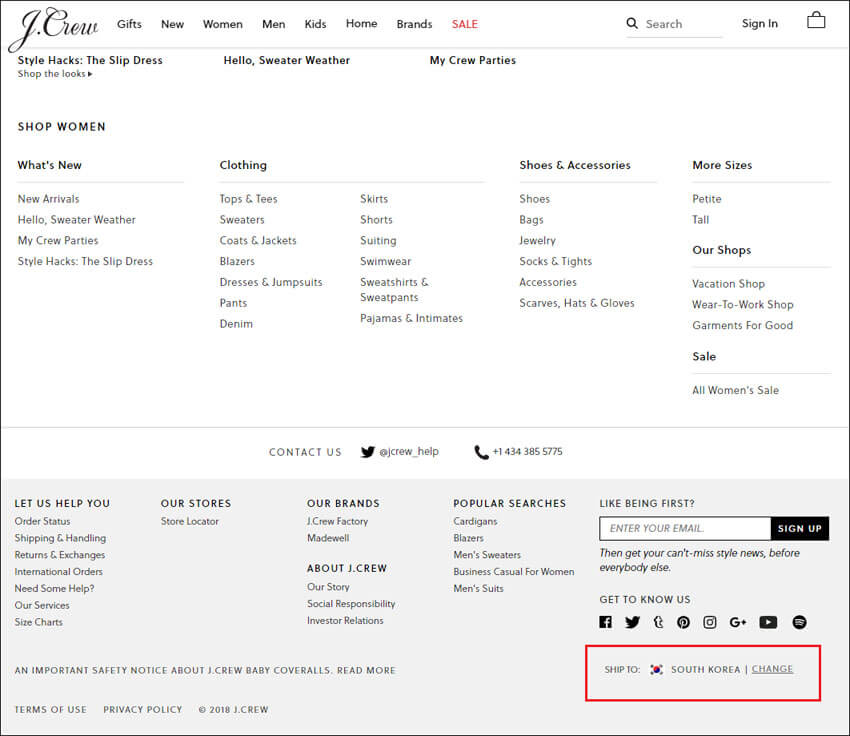Open the Brands menu

[414, 24]
